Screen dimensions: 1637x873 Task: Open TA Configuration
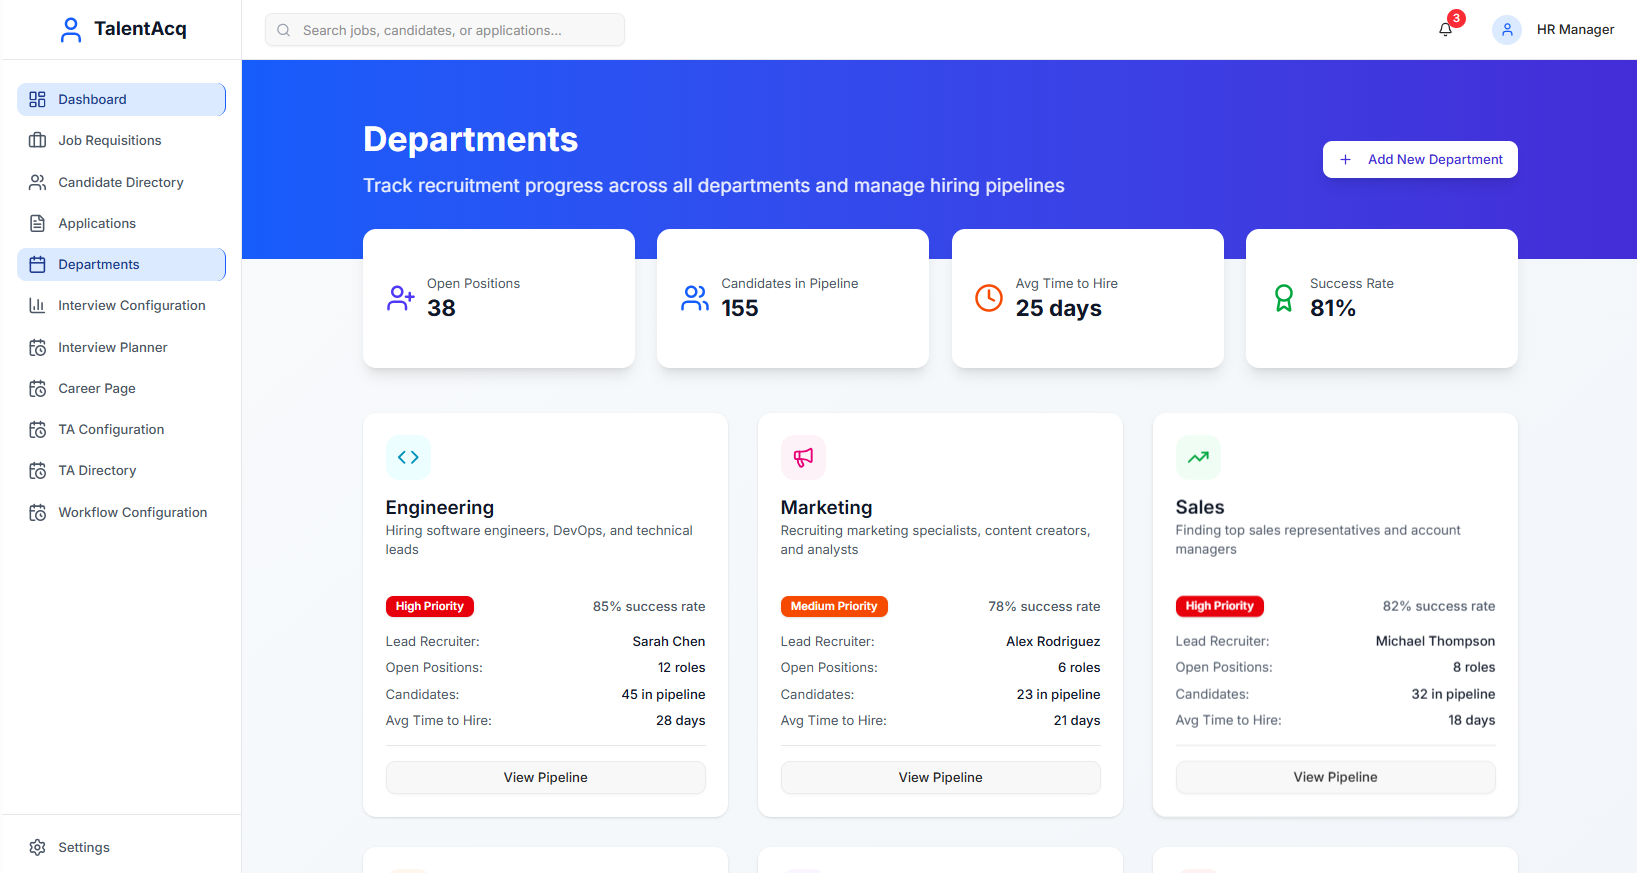point(121,429)
